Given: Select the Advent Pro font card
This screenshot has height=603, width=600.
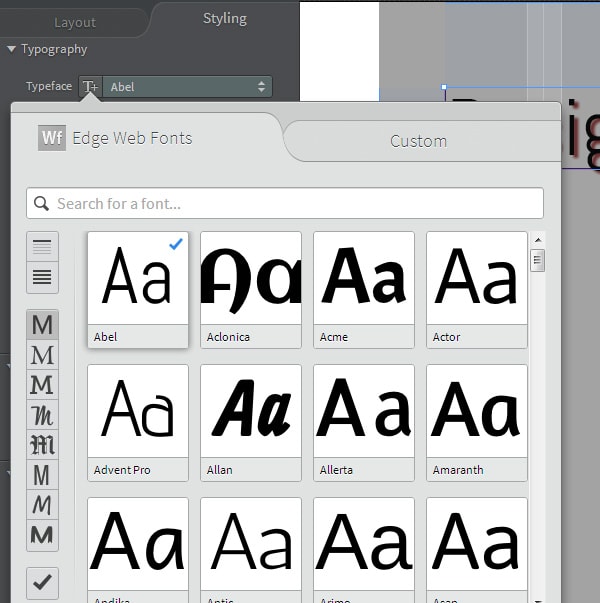Looking at the screenshot, I should point(138,423).
